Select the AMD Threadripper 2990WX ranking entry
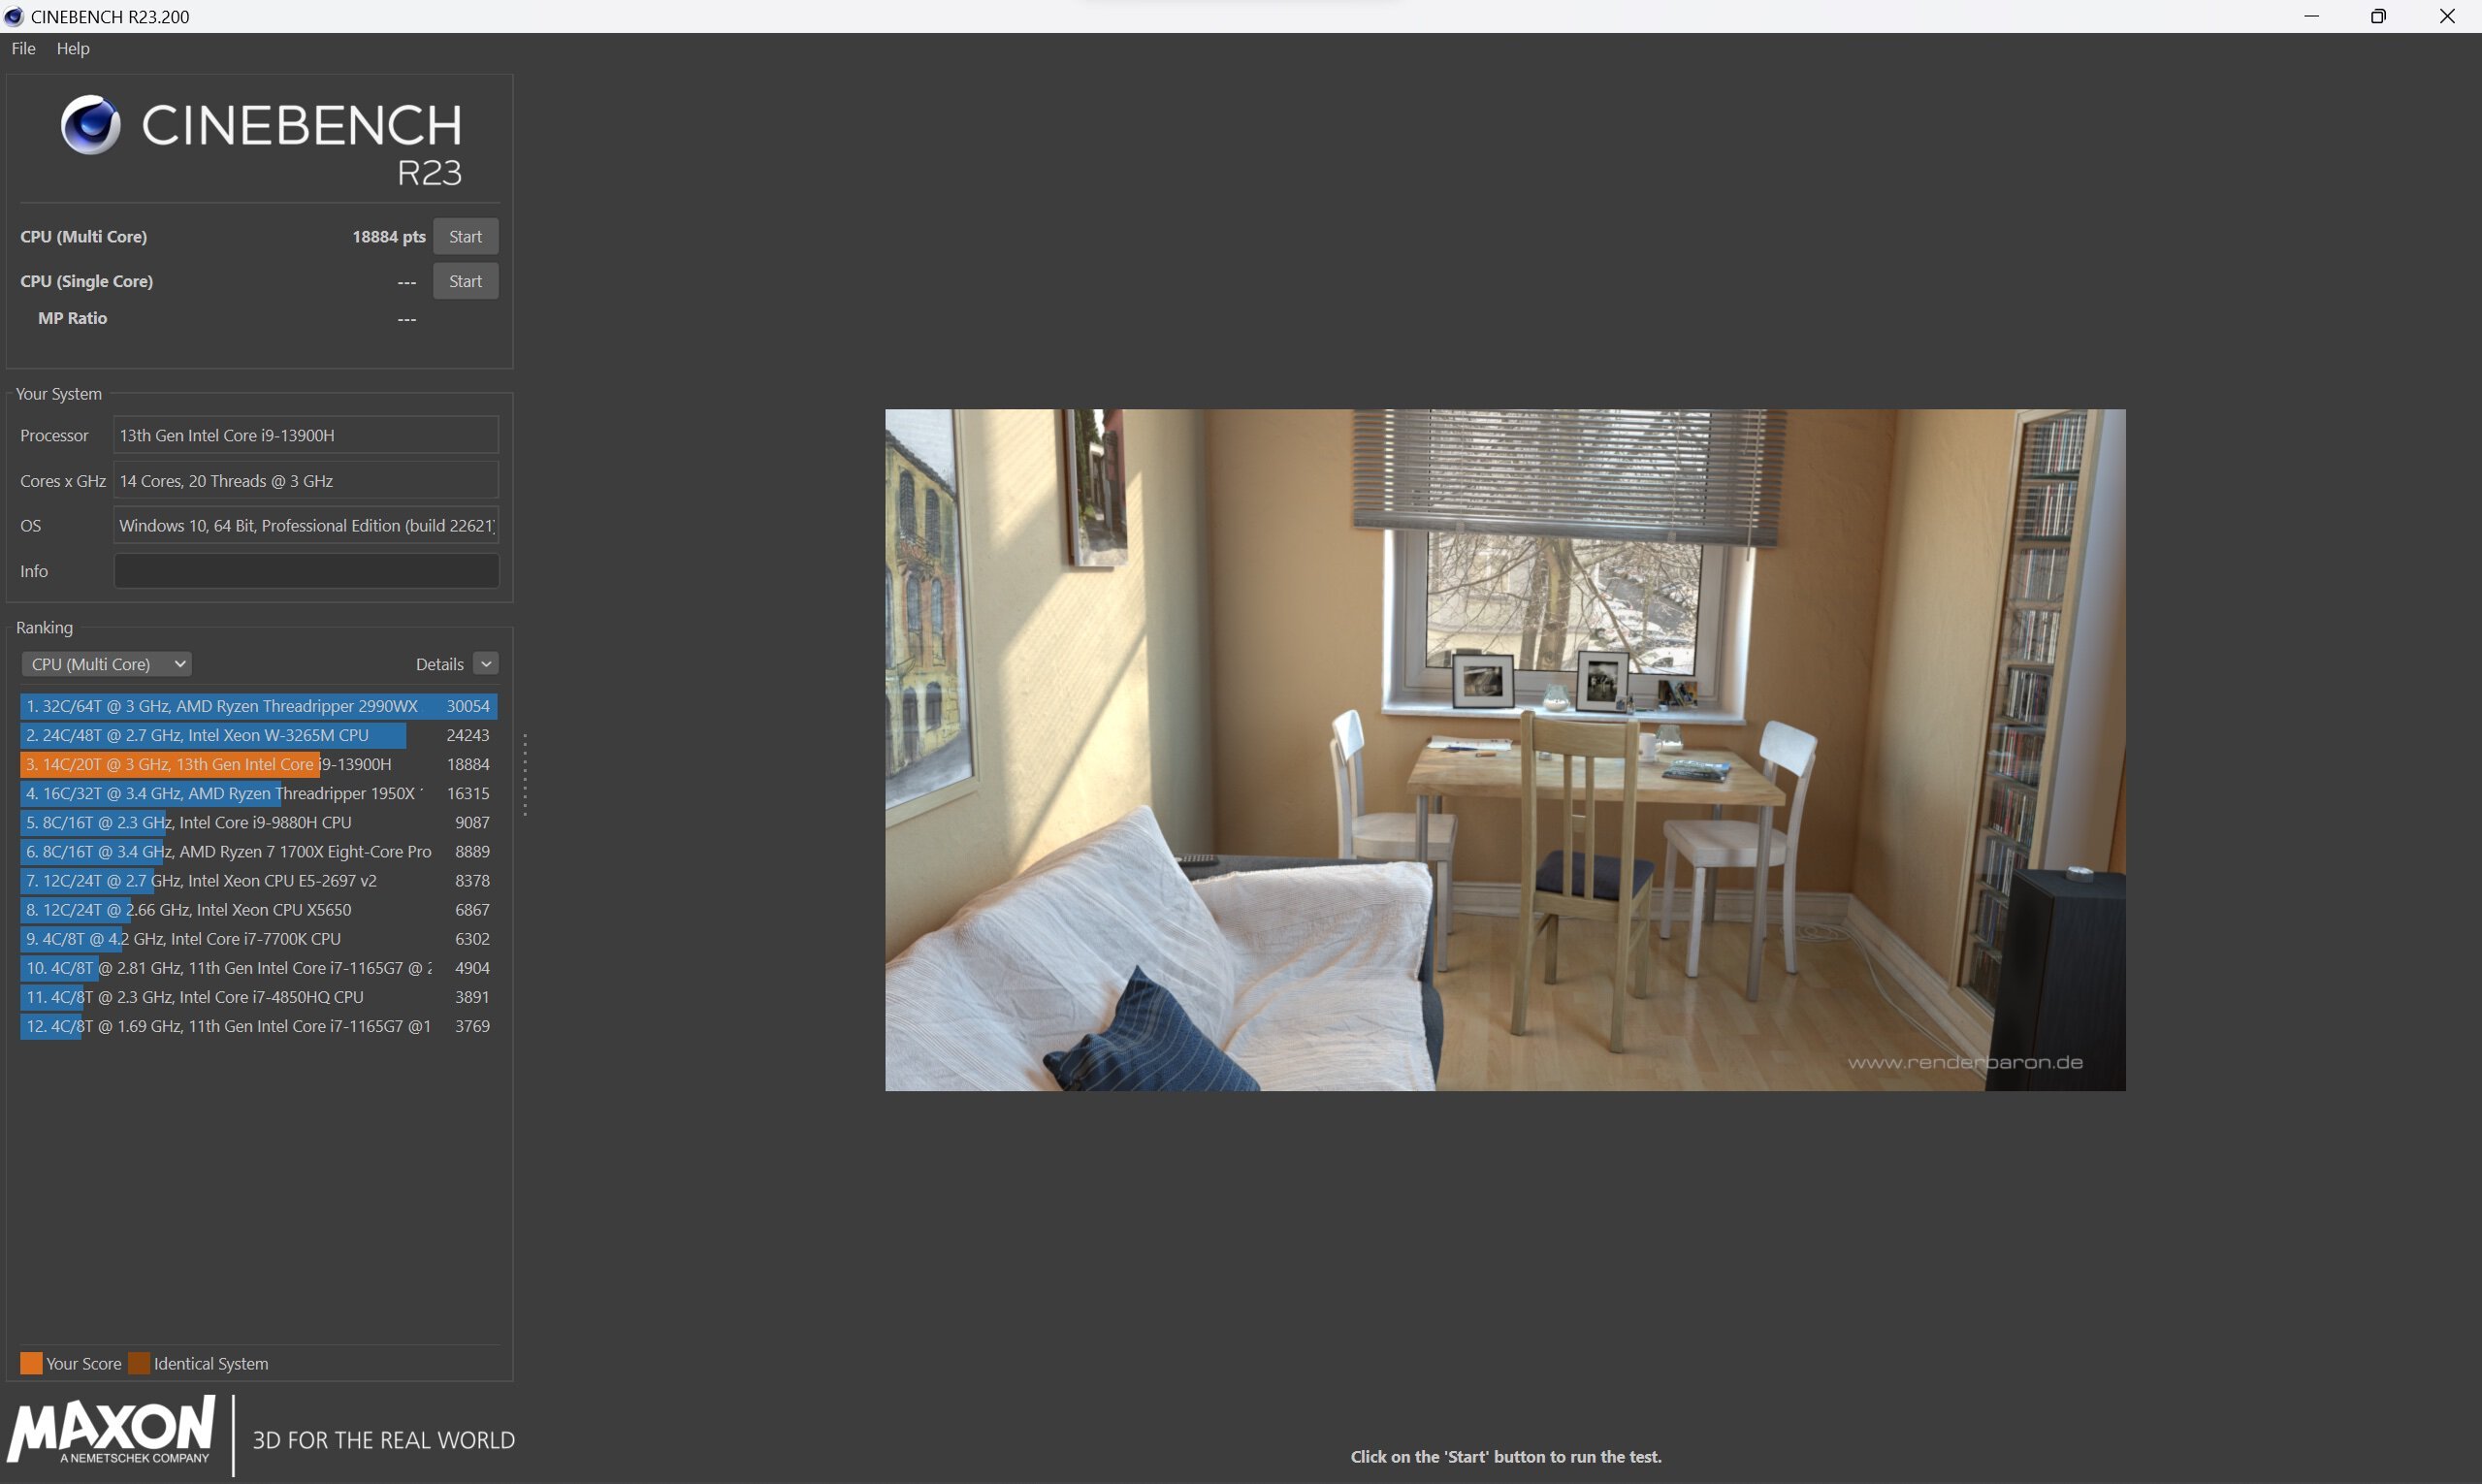The image size is (2482, 1484). pos(256,705)
